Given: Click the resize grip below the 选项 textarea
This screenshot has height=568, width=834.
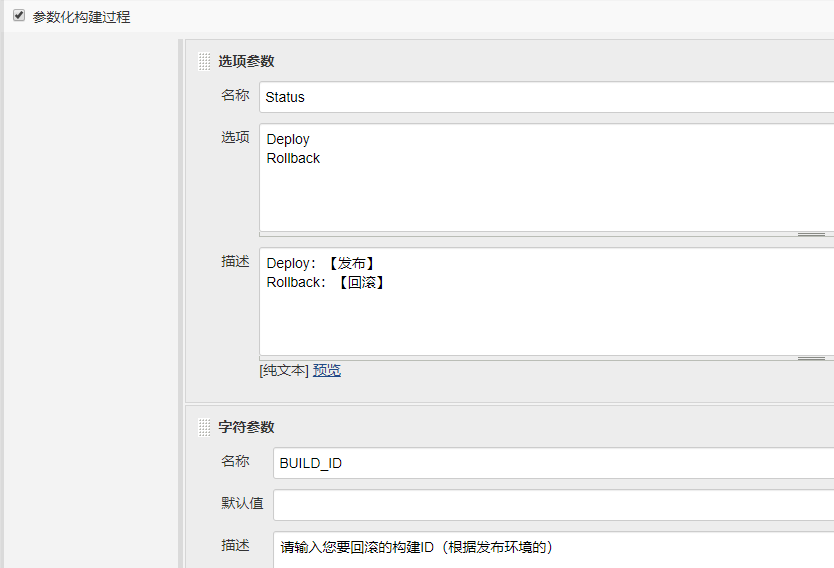Looking at the screenshot, I should click(x=811, y=234).
